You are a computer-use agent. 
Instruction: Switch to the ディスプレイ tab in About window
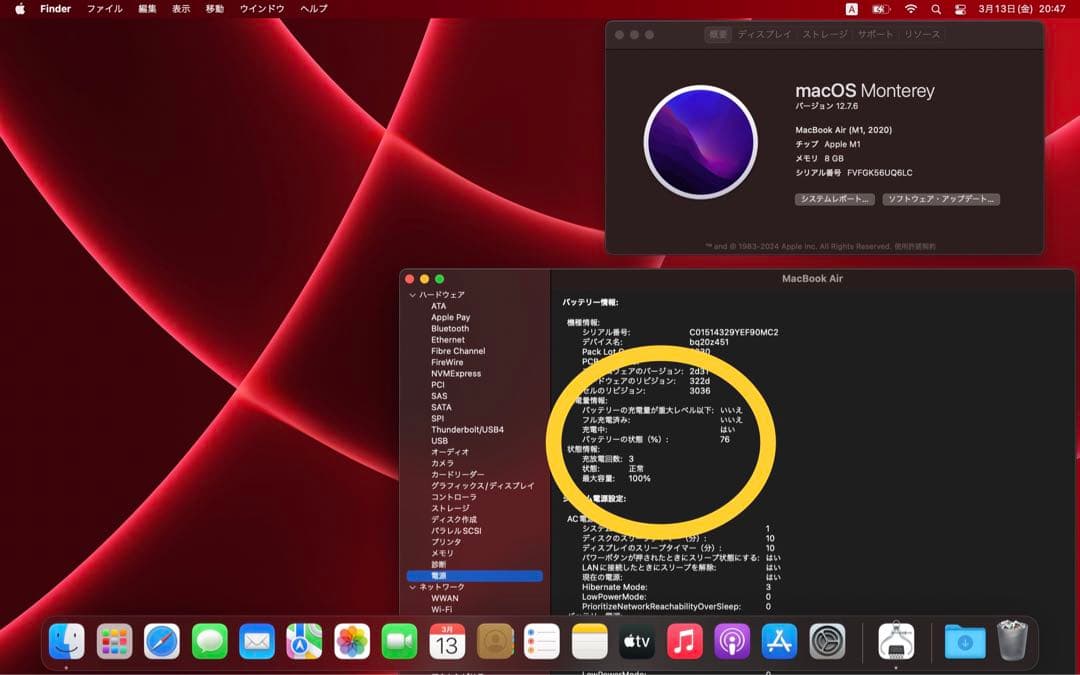click(765, 34)
